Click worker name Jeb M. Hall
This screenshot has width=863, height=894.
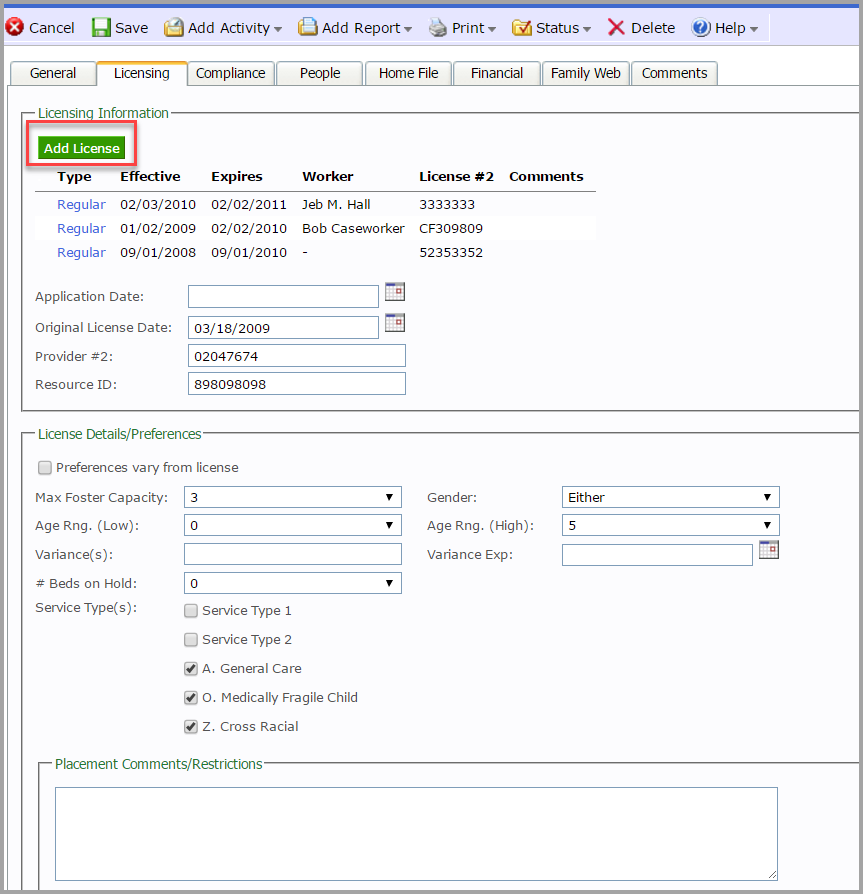(336, 205)
